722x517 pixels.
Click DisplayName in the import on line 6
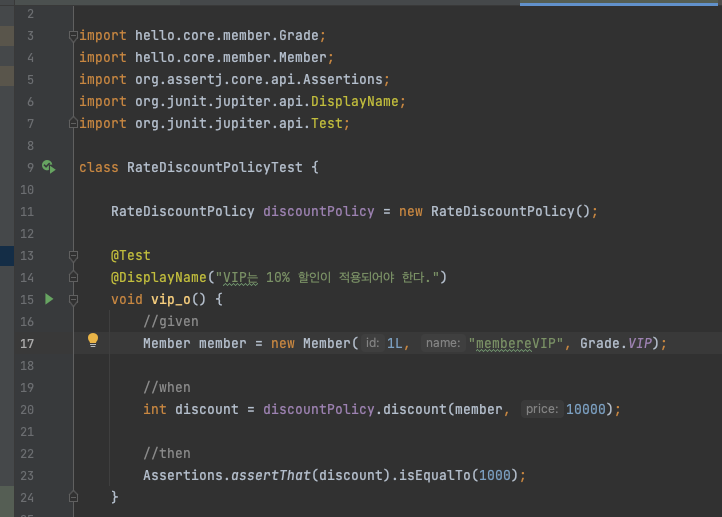click(355, 101)
